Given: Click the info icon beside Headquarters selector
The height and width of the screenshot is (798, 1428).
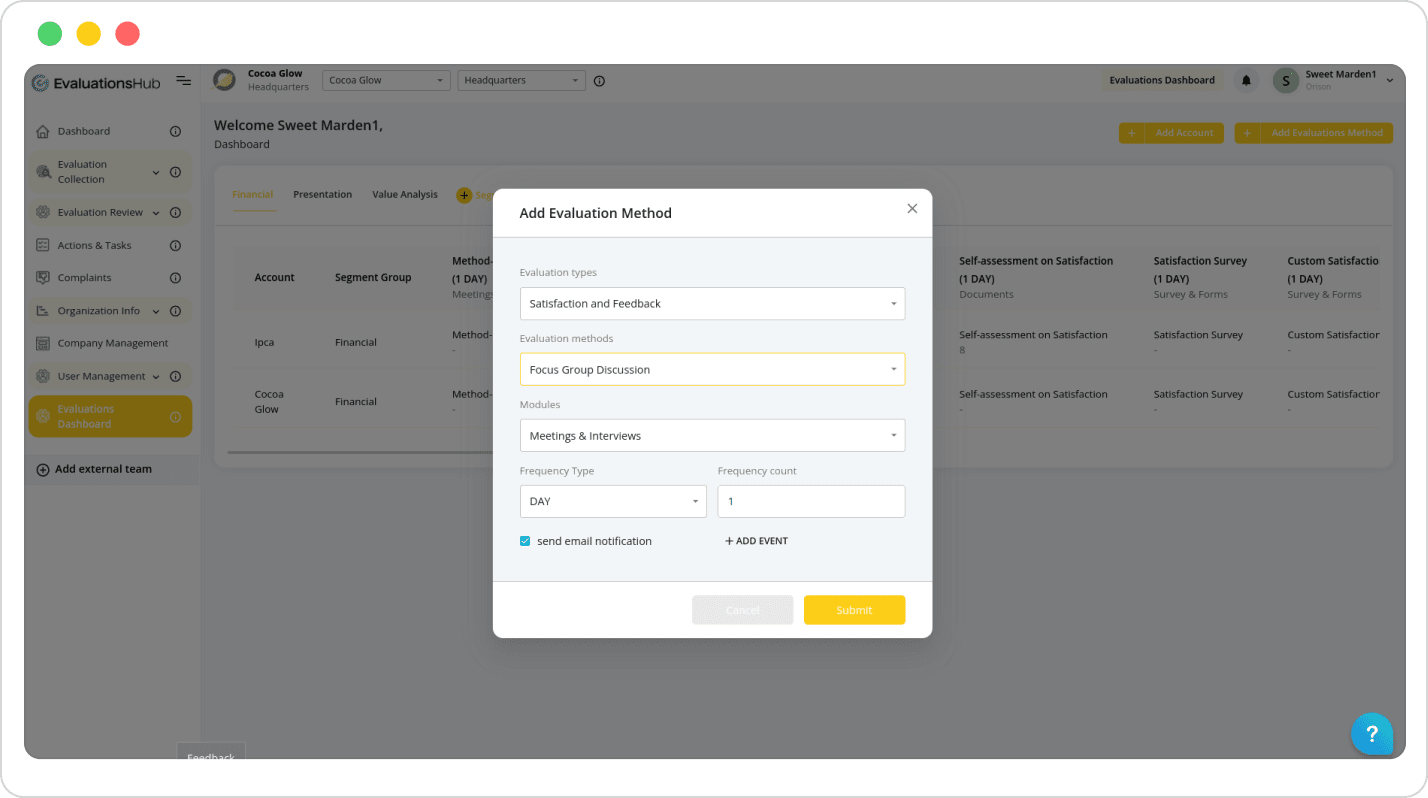Looking at the screenshot, I should click(x=598, y=80).
